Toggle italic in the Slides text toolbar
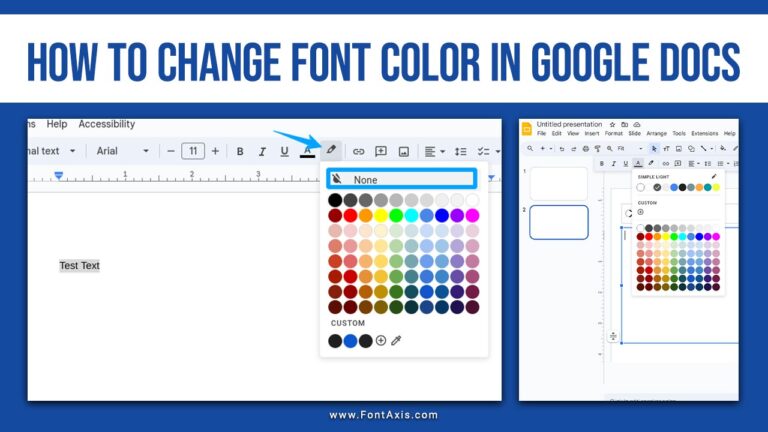 (614, 164)
